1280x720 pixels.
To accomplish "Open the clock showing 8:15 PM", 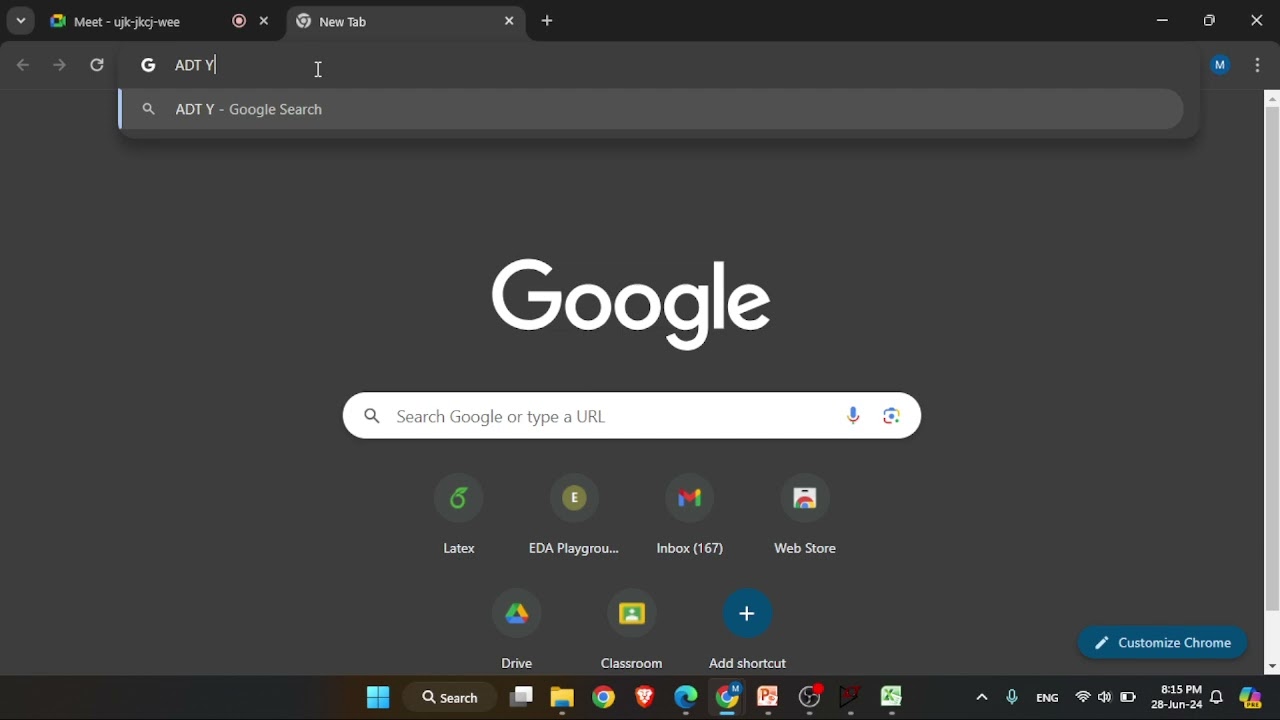I will click(x=1177, y=698).
